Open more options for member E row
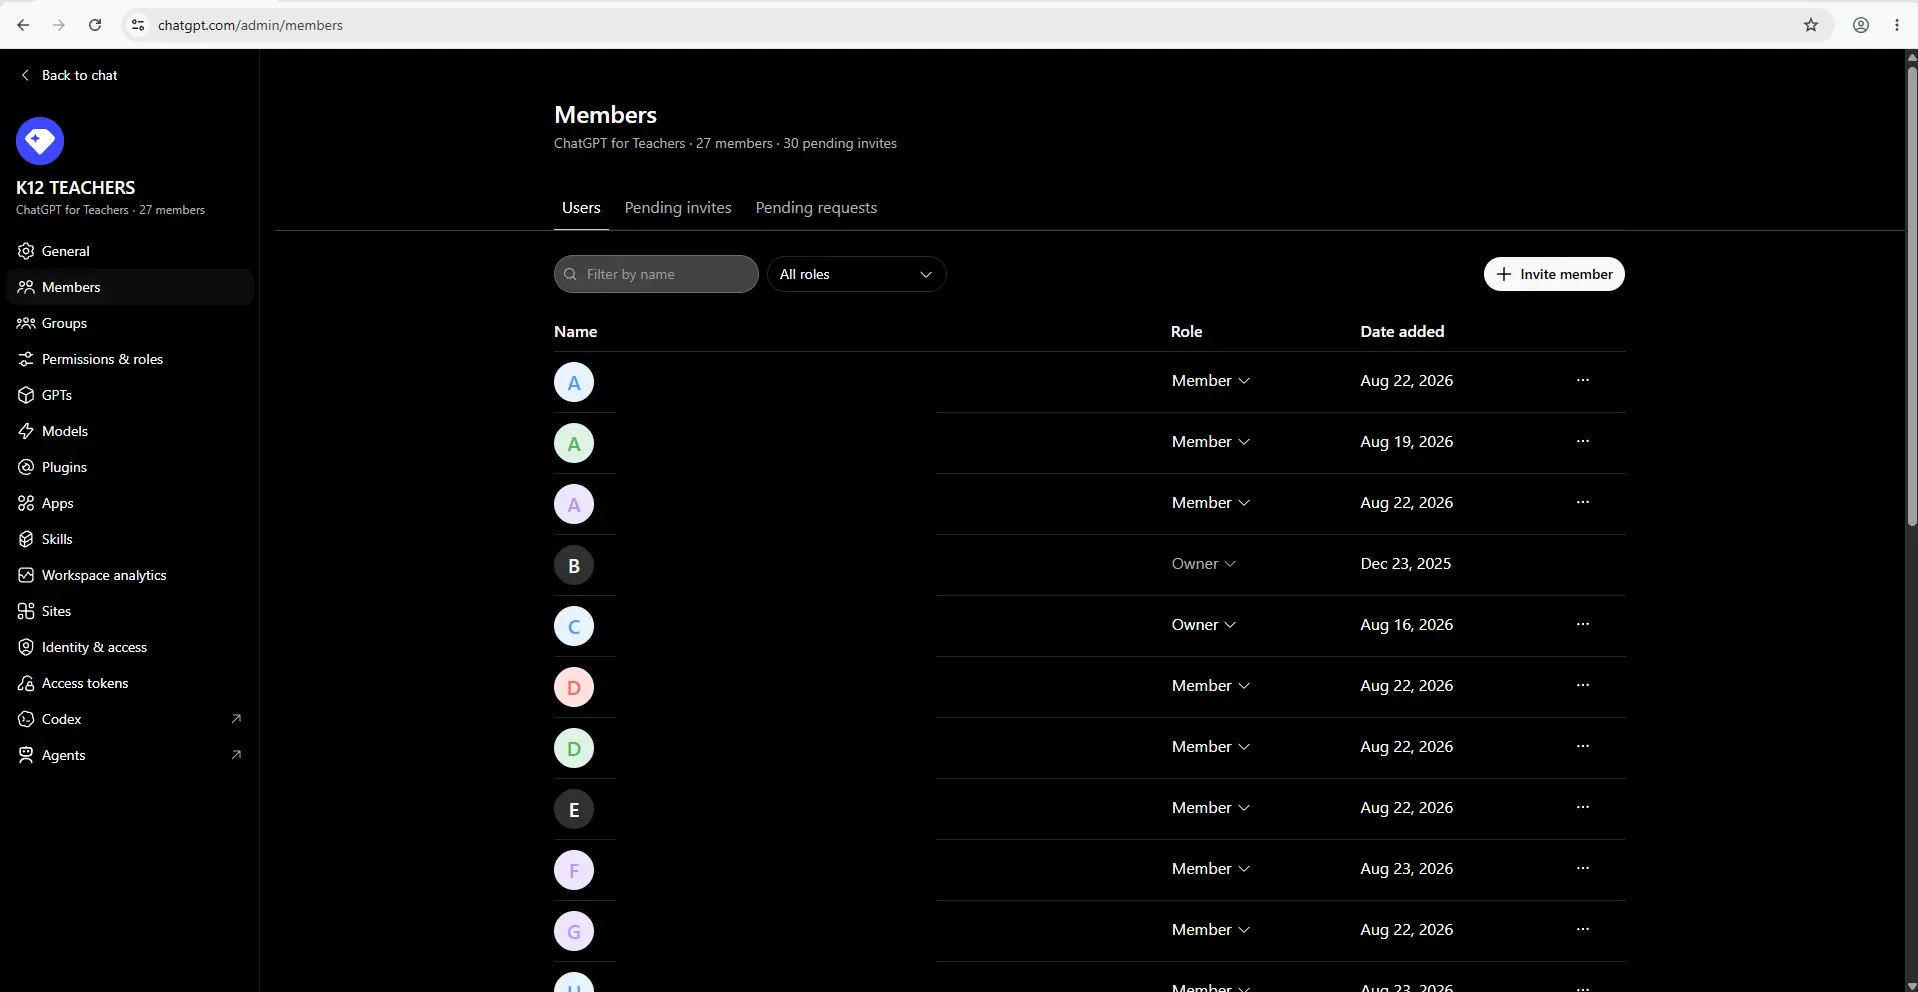The height and width of the screenshot is (992, 1918). 1583,807
